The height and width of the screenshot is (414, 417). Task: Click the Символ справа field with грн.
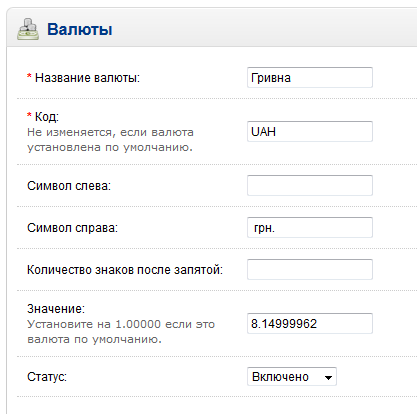click(310, 227)
